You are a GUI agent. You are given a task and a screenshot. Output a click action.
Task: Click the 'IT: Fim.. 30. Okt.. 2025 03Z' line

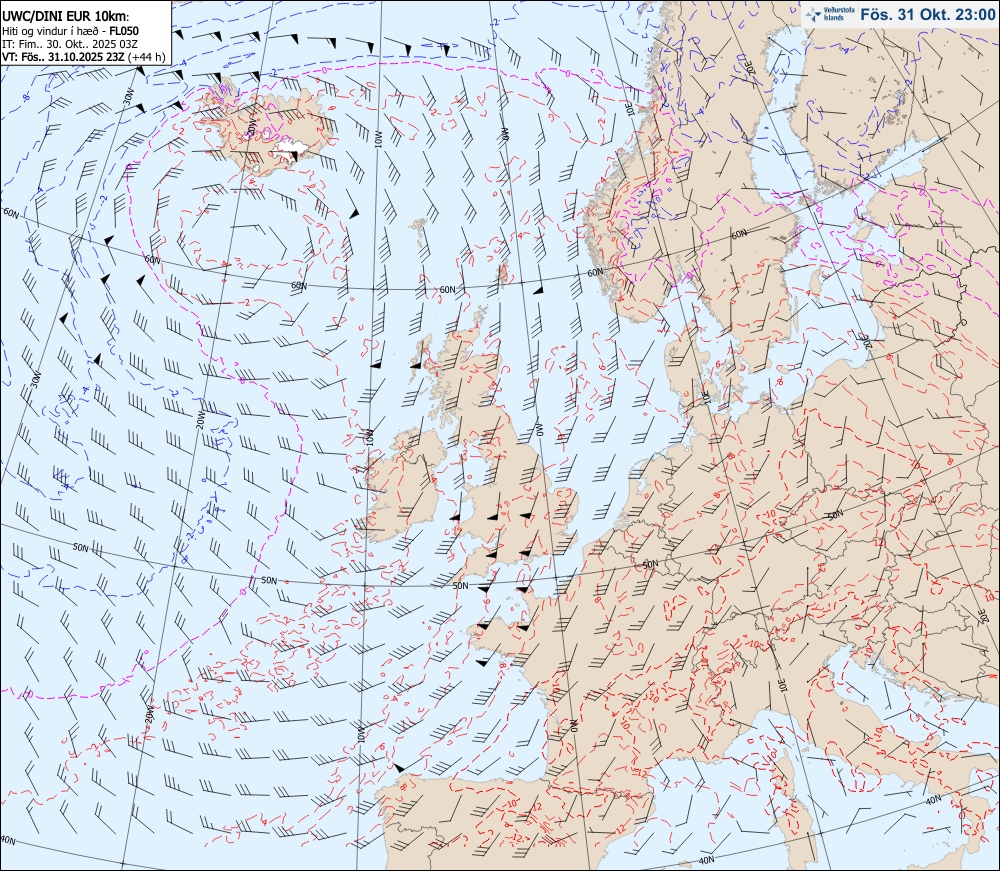[70, 44]
